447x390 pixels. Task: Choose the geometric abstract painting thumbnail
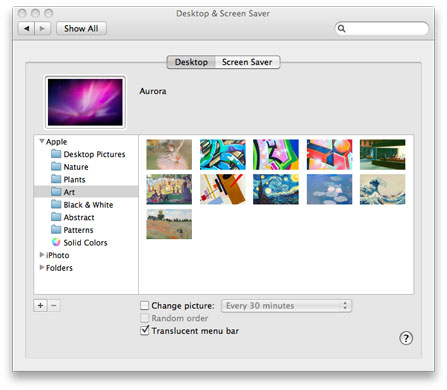coord(223,189)
